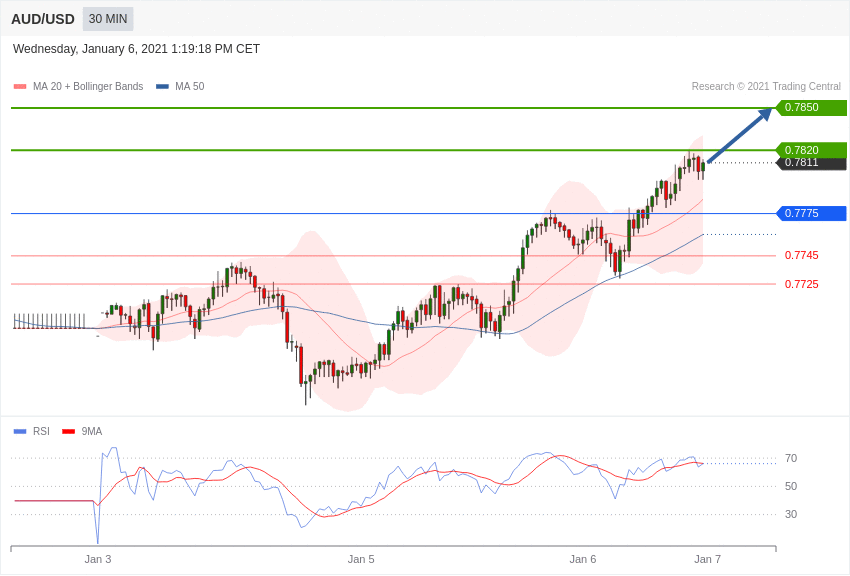Click the red 9MA legend swatch

click(x=68, y=432)
